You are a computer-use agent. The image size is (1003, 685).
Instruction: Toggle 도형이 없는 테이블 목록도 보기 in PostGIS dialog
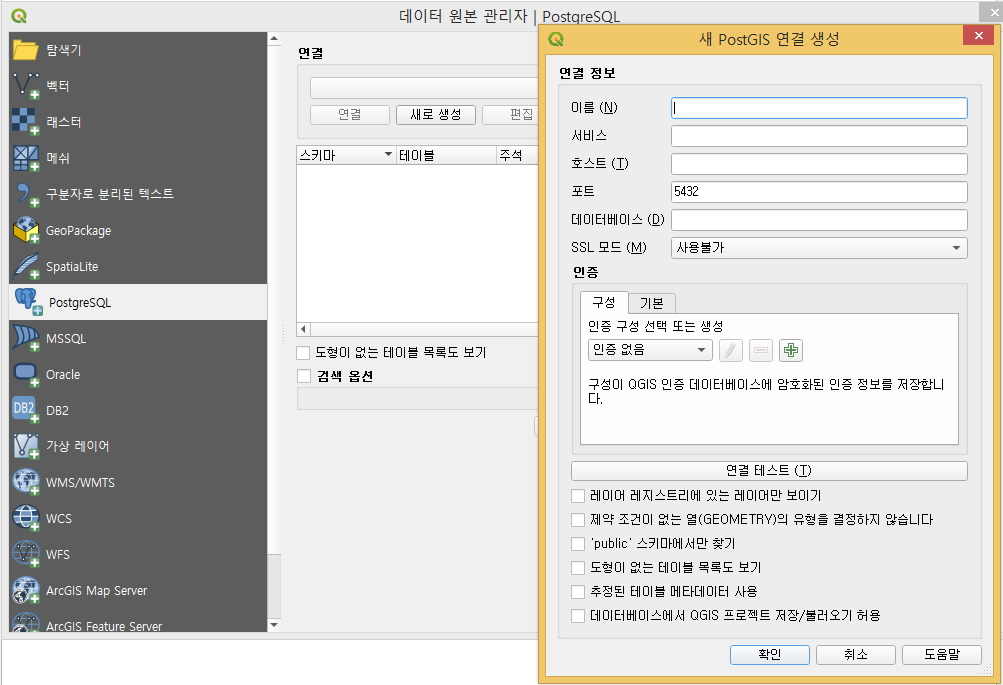tap(578, 567)
